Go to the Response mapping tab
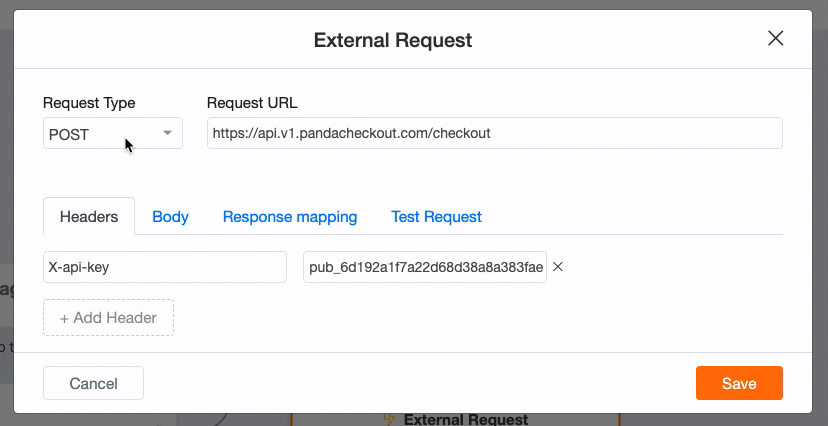Viewport: 828px width, 426px height. pos(290,217)
